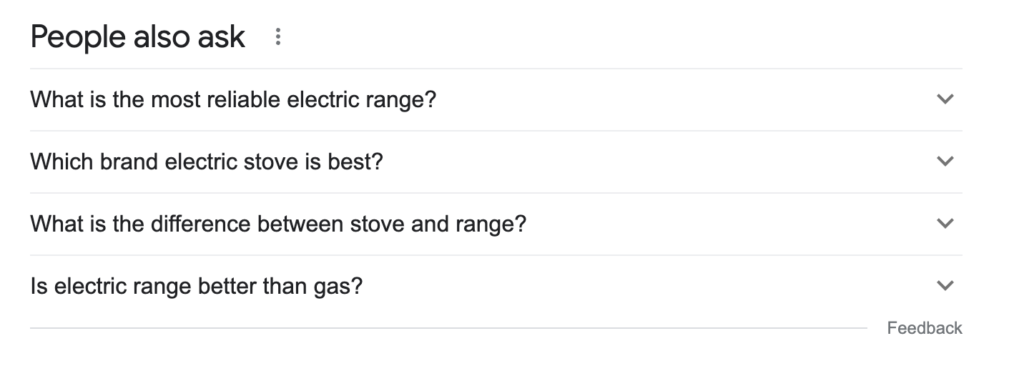Click chevron for most reliable electric range question
This screenshot has height=386, width=1024.
coord(945,99)
